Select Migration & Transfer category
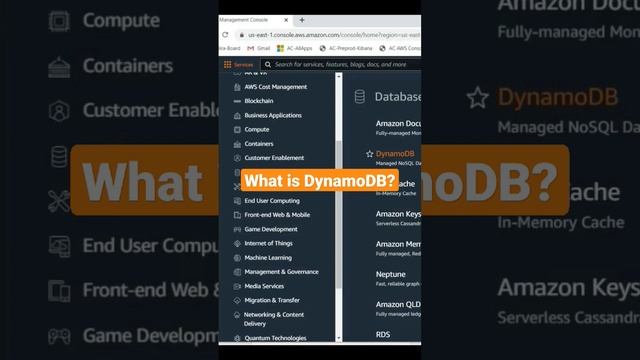640x360 pixels. coord(272,300)
